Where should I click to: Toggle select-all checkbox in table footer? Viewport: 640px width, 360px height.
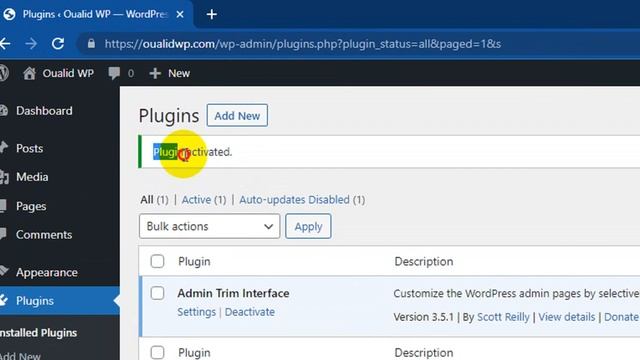157,353
